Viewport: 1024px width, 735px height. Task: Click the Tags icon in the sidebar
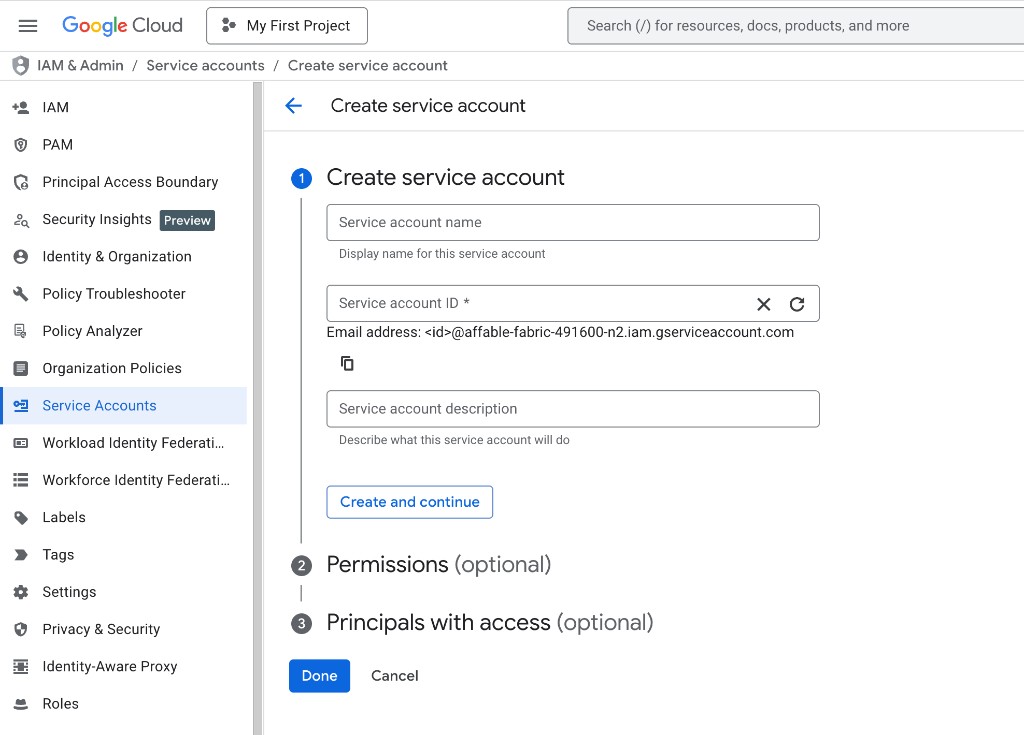(22, 554)
